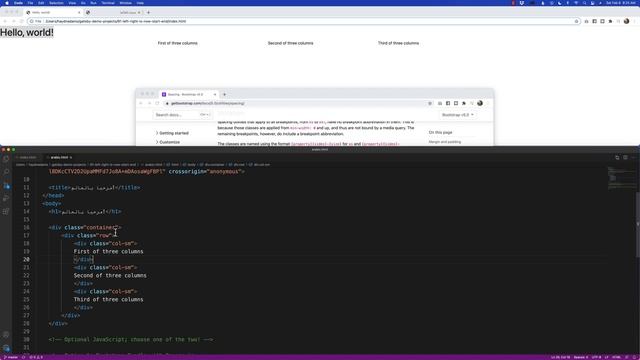
Task: Click the 'Second of three columns' text on webpage
Action: [290, 43]
